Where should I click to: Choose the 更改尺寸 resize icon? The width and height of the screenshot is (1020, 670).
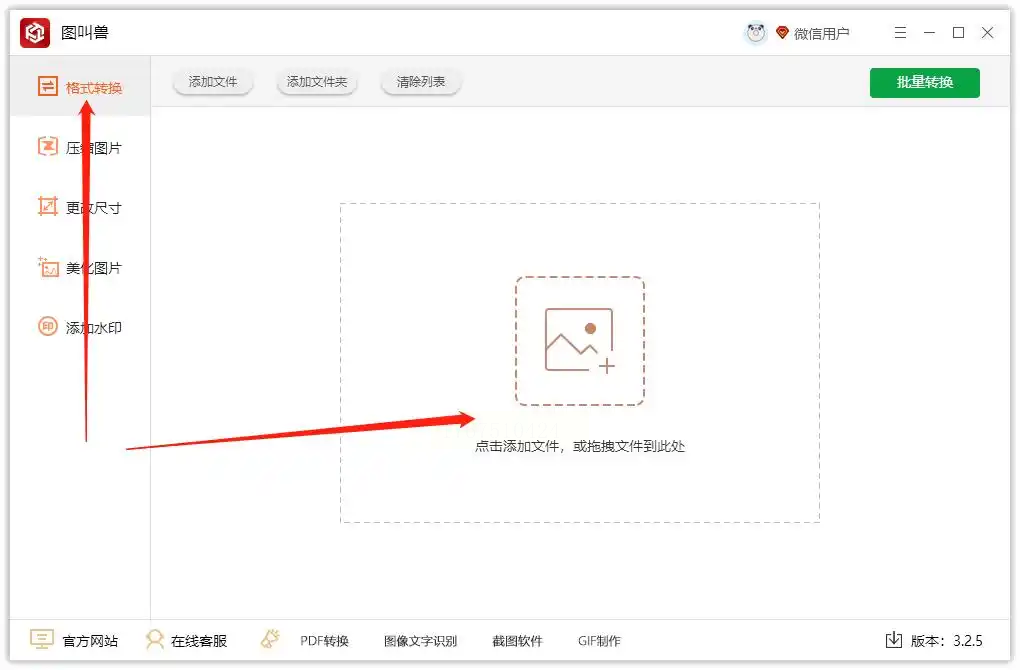click(47, 206)
